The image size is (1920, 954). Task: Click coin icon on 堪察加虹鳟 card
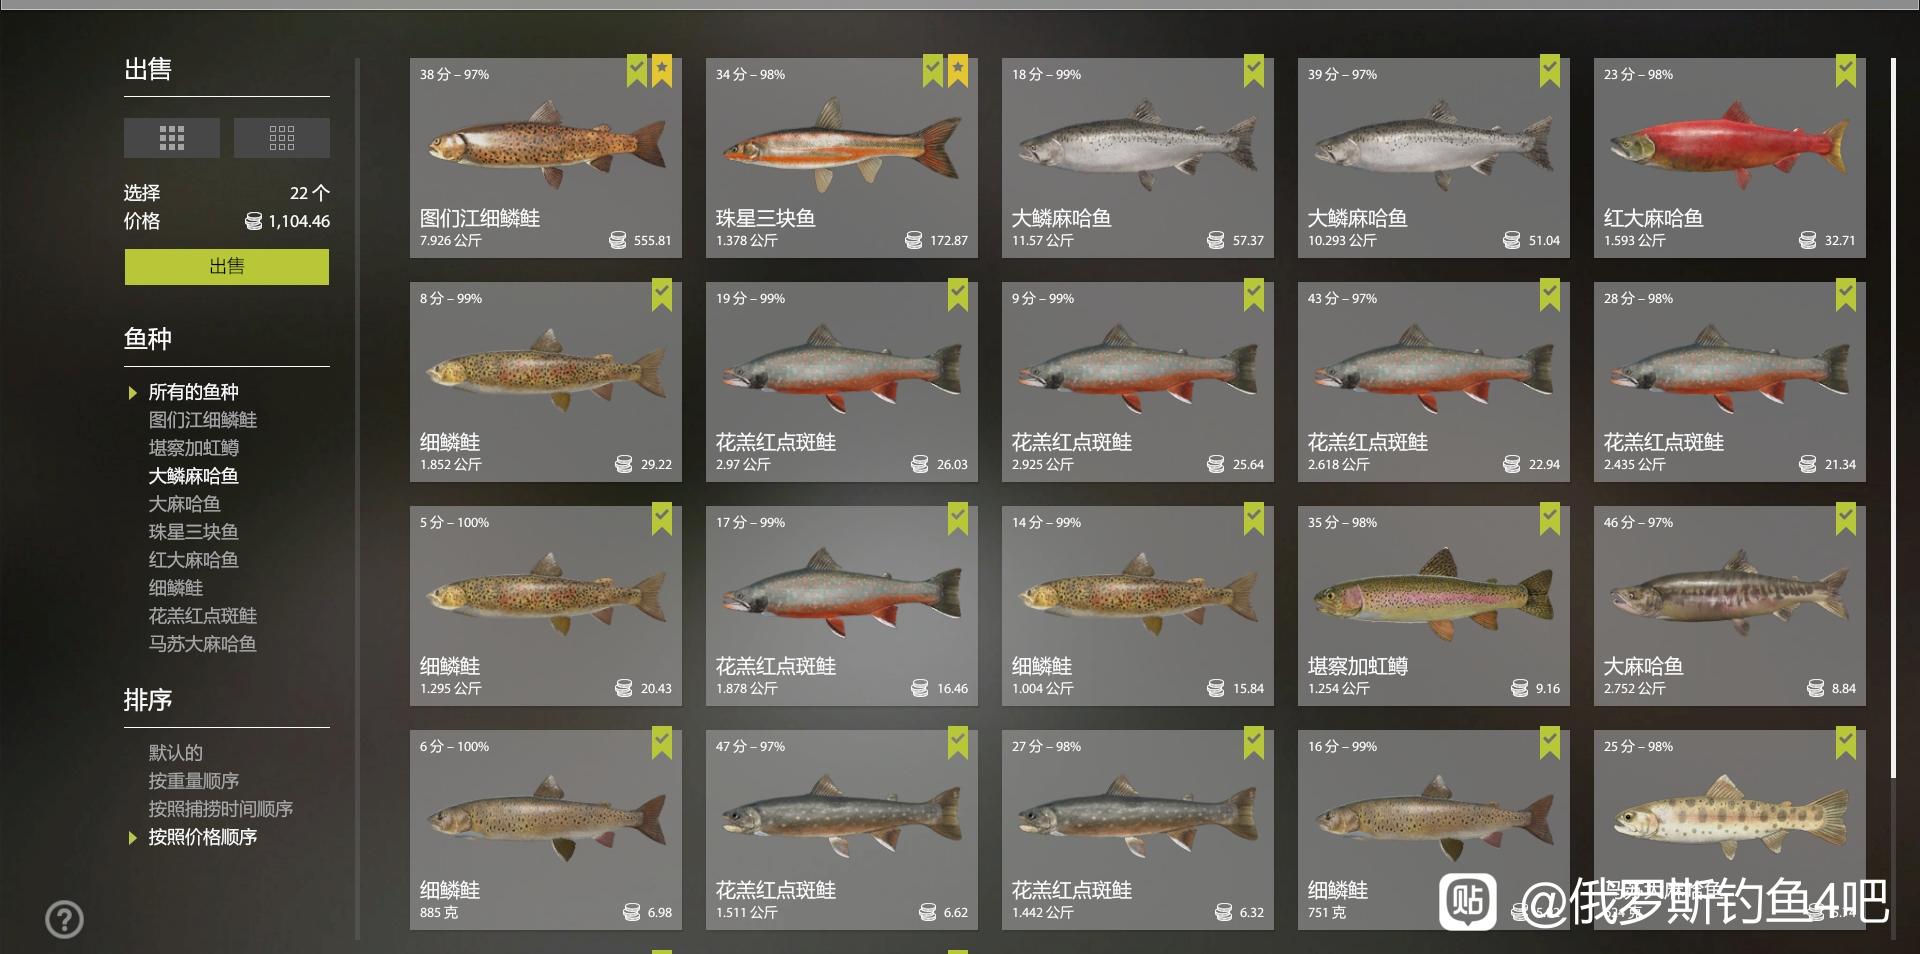1519,688
